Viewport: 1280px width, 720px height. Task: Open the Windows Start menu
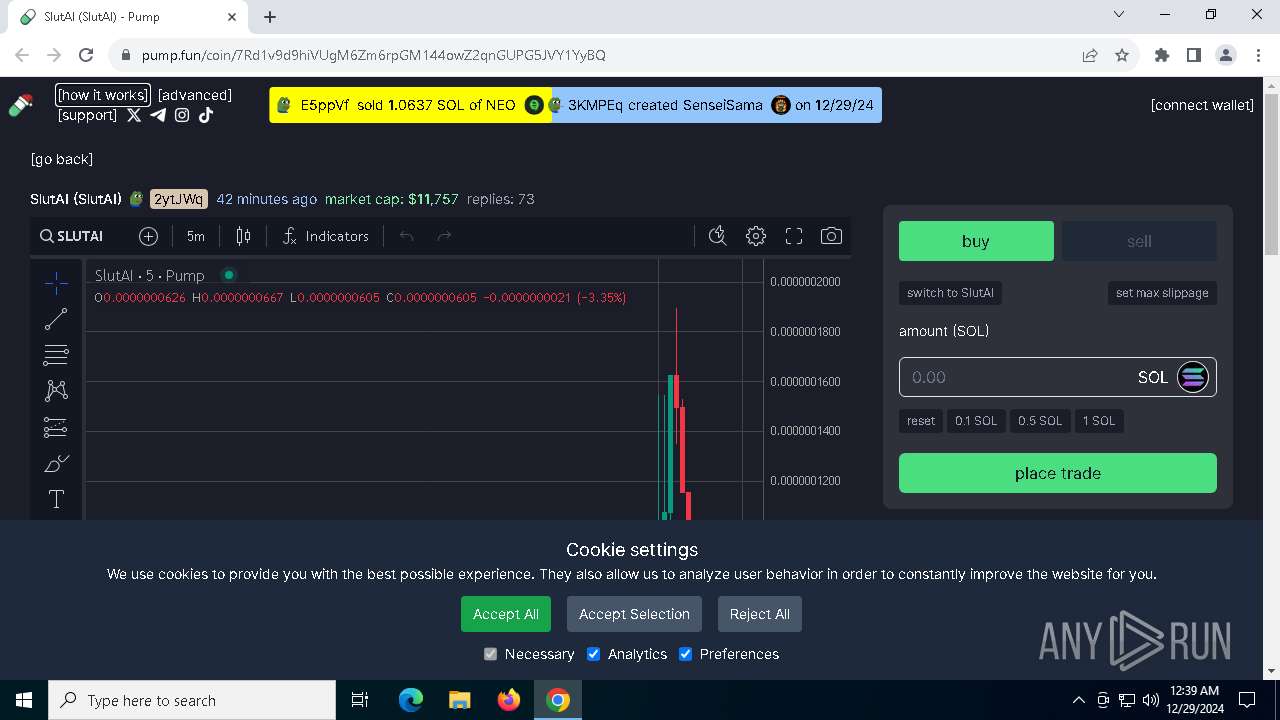[24, 700]
